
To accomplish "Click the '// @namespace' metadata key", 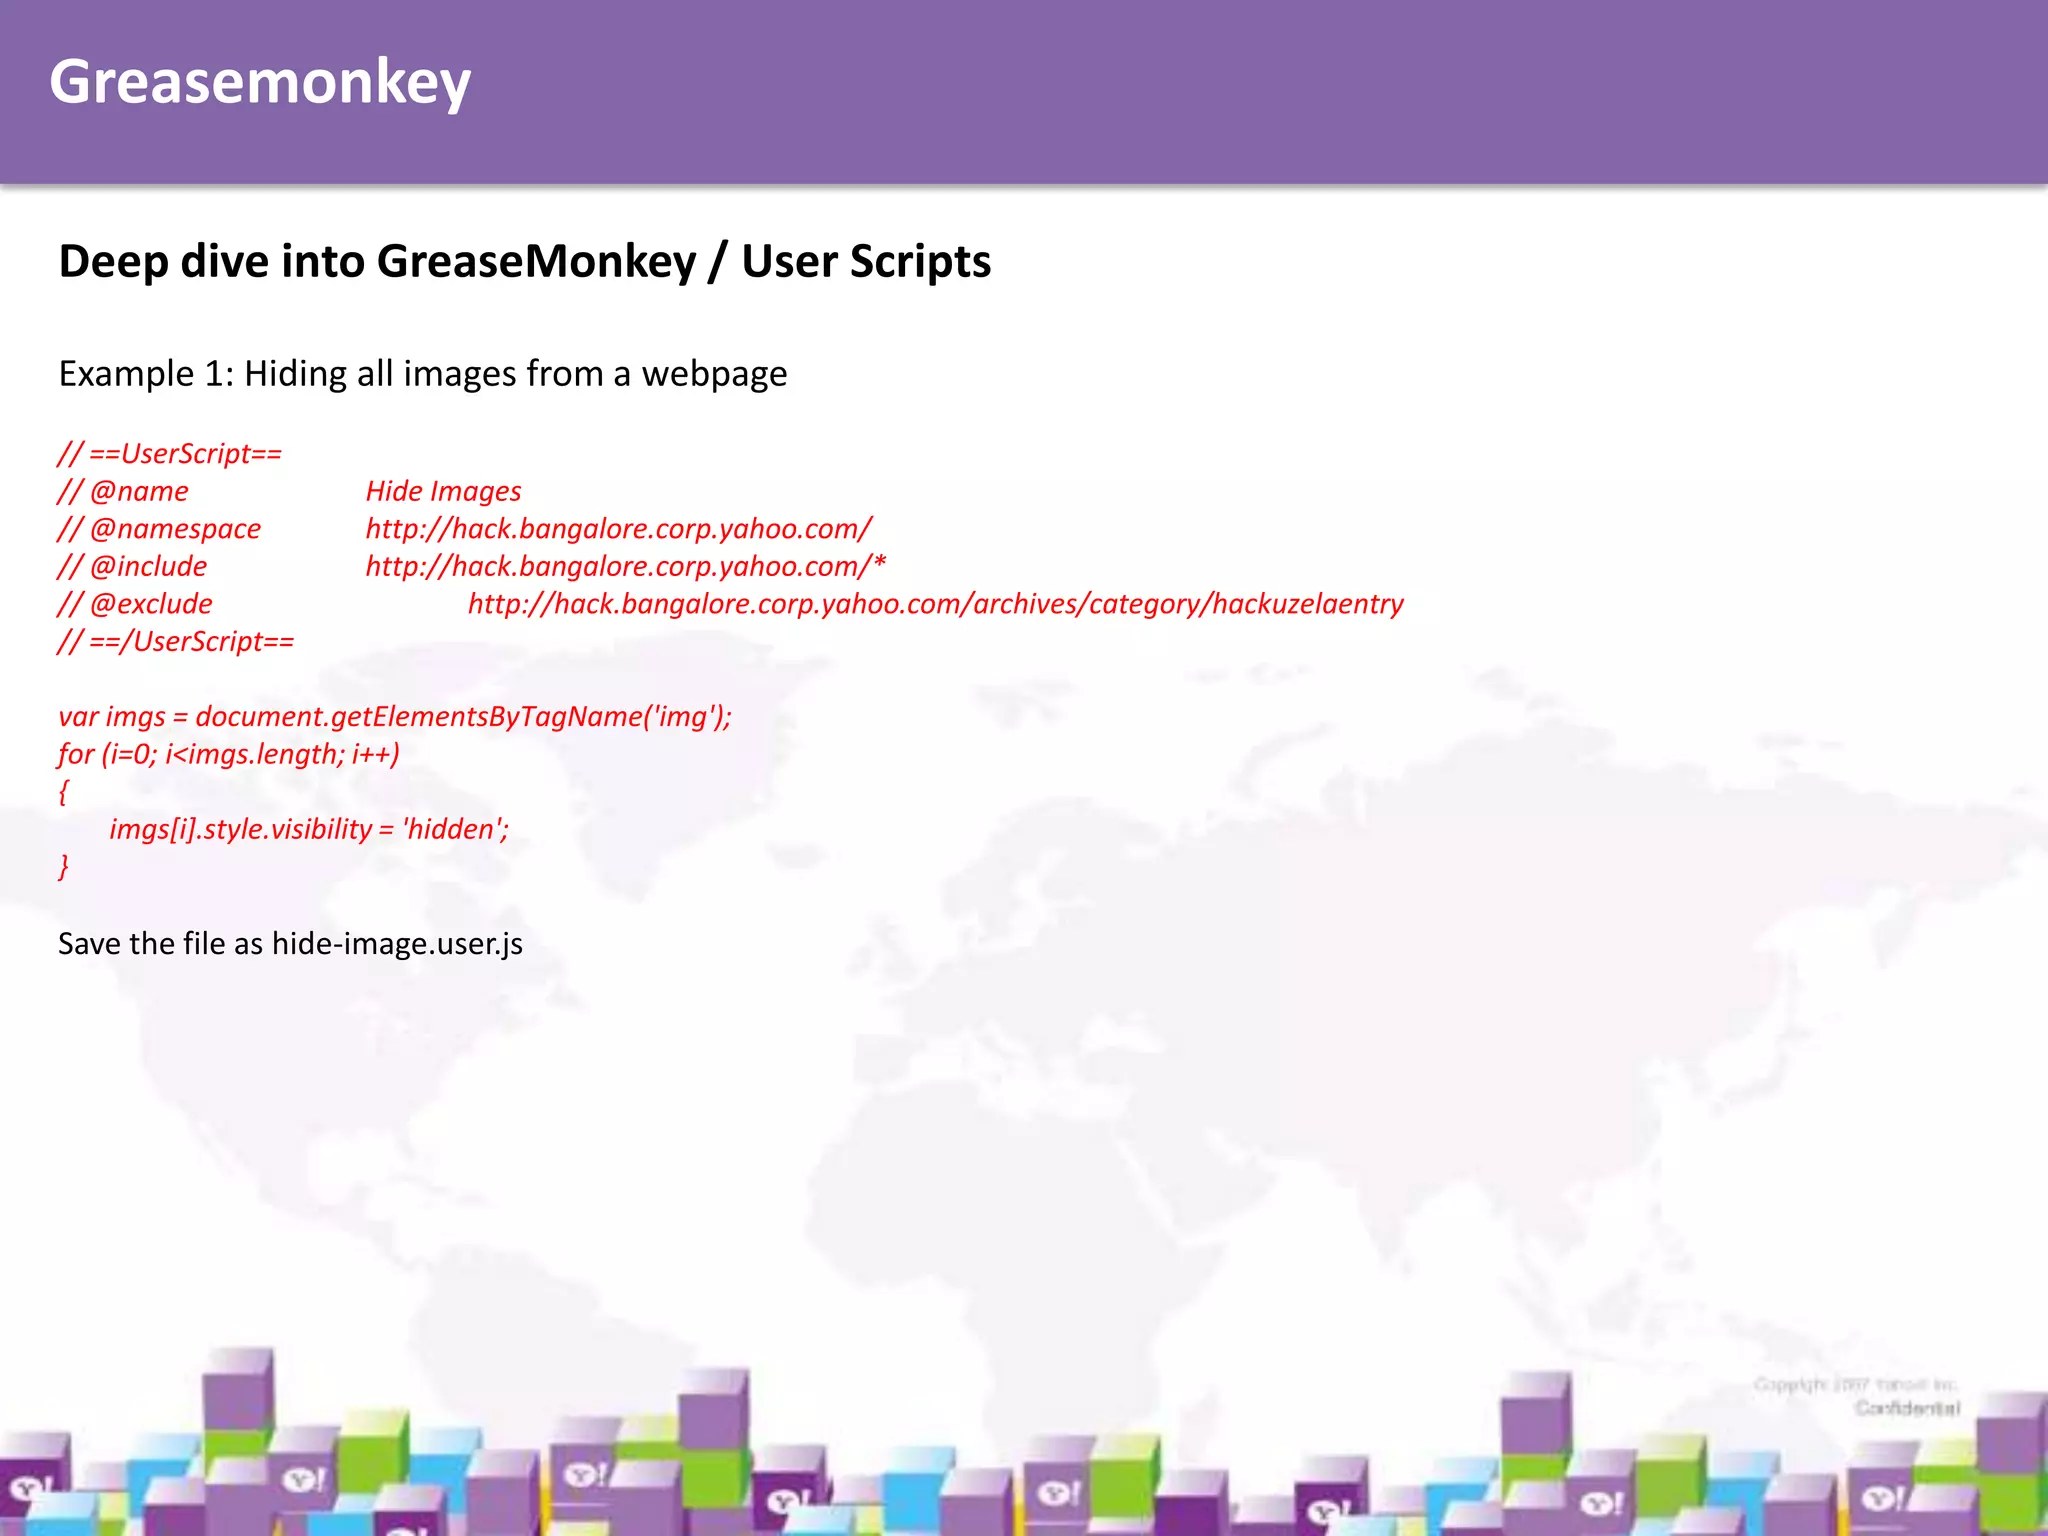I will click(x=159, y=528).
